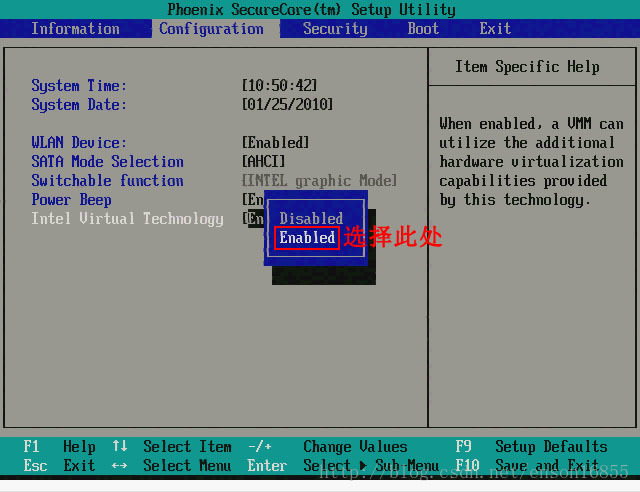This screenshot has width=640, height=492.
Task: Click the Enter Select Sub-Menu hint
Action: coord(343,465)
